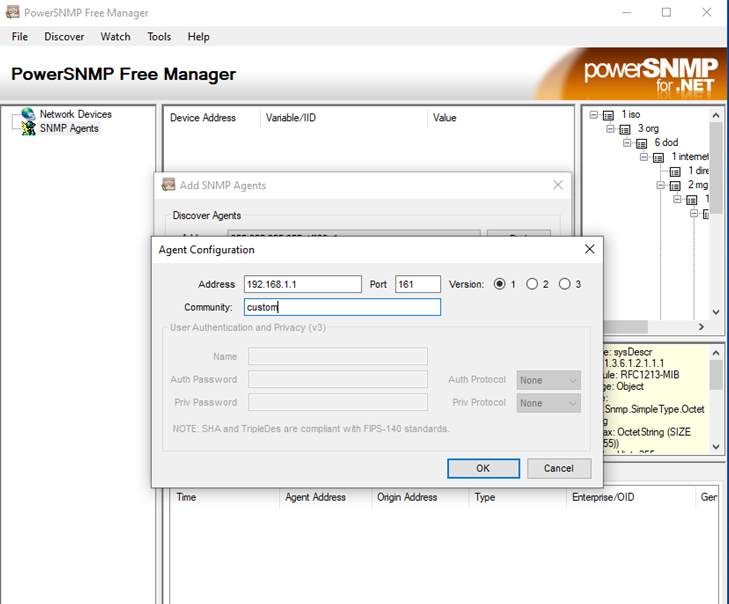Viewport: 729px width, 604px height.
Task: Click the Time column header
Action: click(225, 497)
